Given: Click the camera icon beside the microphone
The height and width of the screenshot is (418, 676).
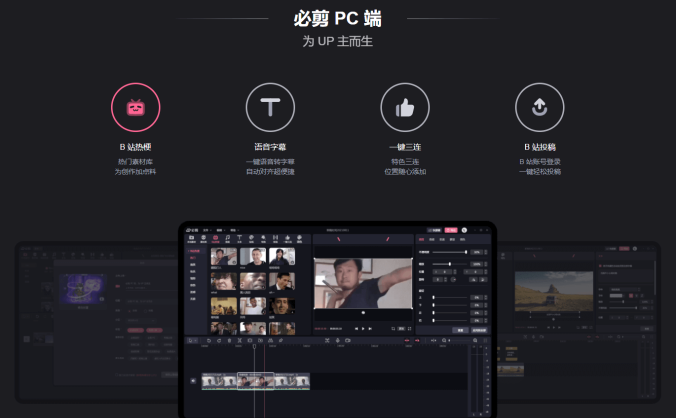Looking at the screenshot, I should tap(348, 340).
